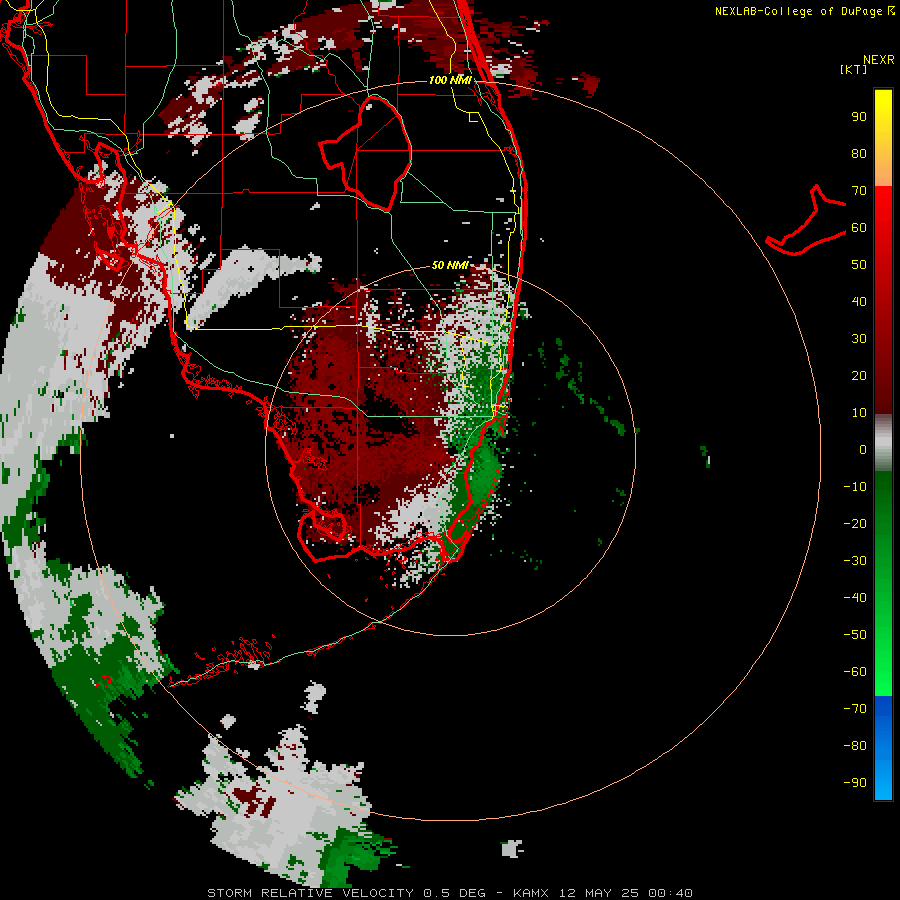The height and width of the screenshot is (900, 900).
Task: Click the blue bottom segment of the color bar
Action: click(883, 748)
